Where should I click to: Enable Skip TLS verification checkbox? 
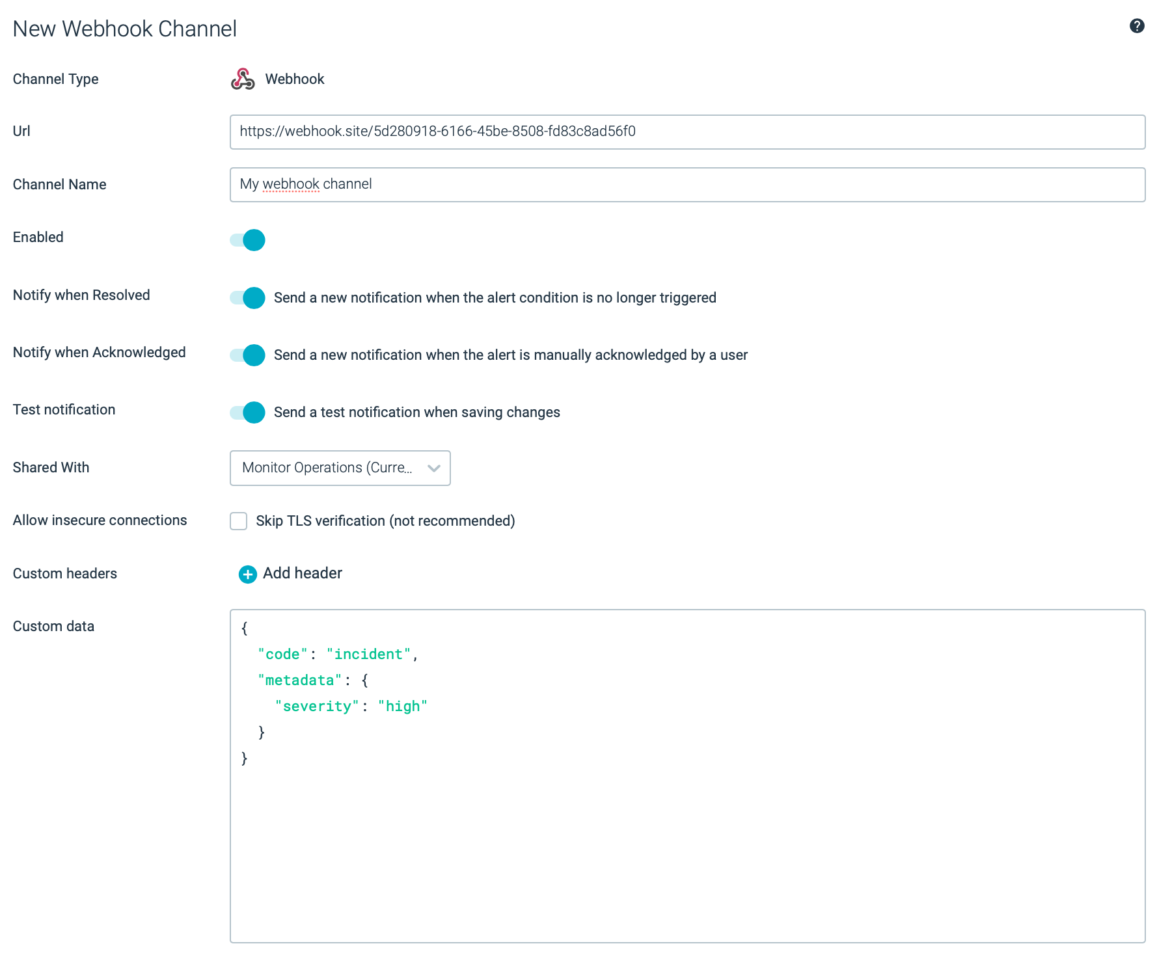click(238, 521)
